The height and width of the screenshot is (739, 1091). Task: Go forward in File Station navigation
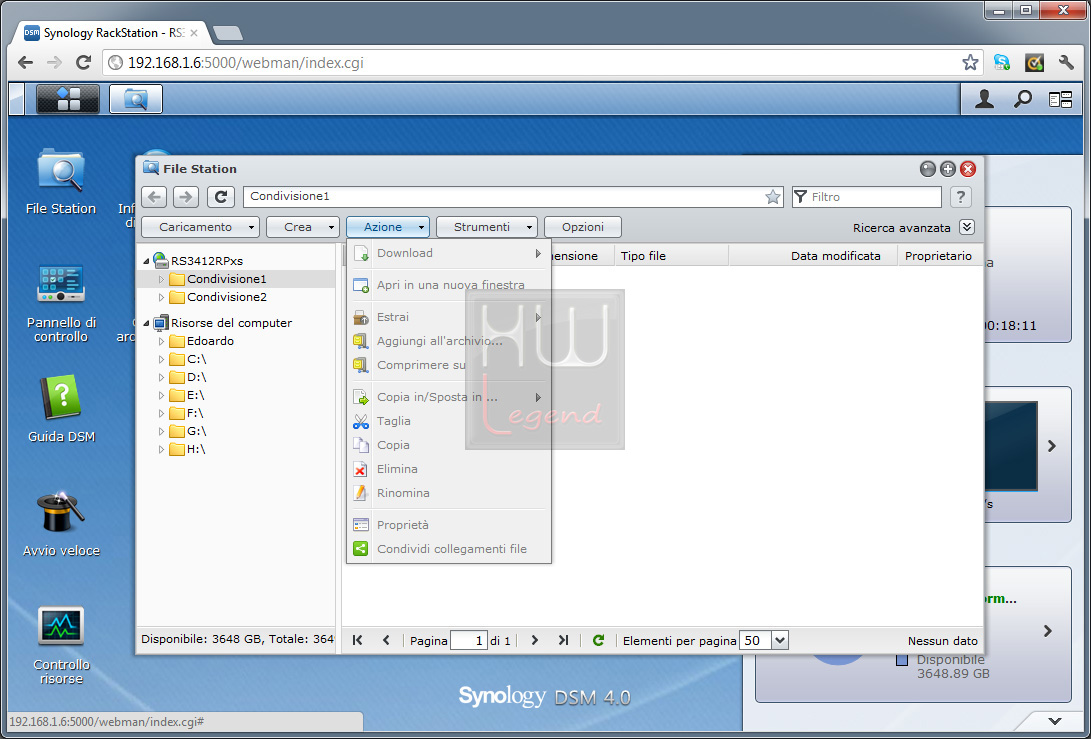186,197
